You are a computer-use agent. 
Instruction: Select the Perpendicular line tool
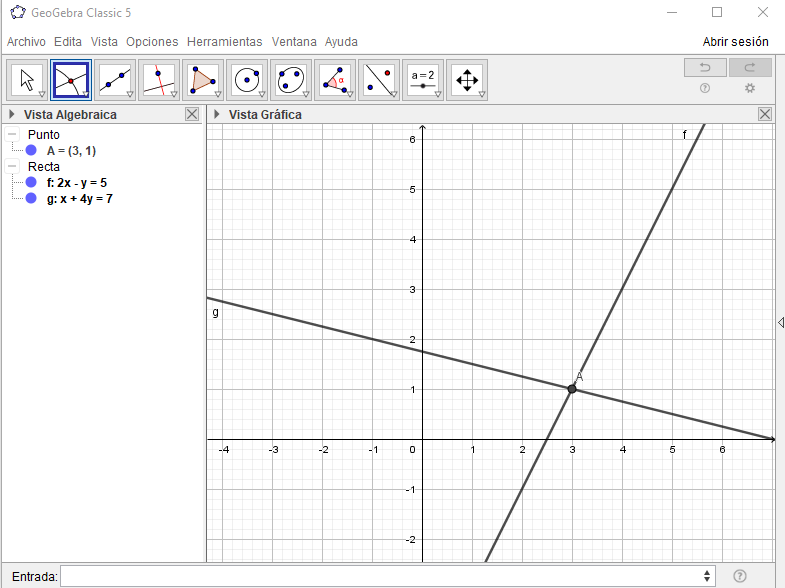159,80
